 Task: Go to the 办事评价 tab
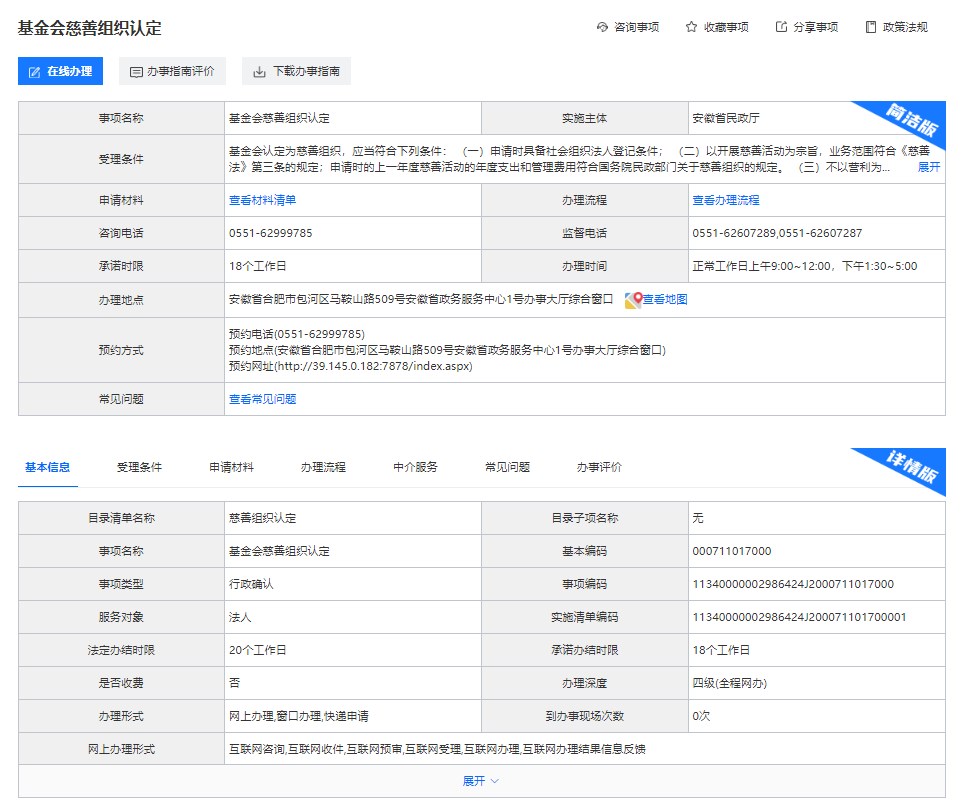(x=599, y=467)
